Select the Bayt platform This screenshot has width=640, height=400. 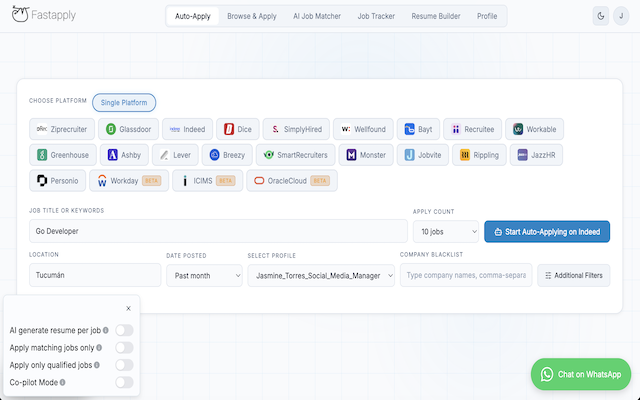coord(418,129)
